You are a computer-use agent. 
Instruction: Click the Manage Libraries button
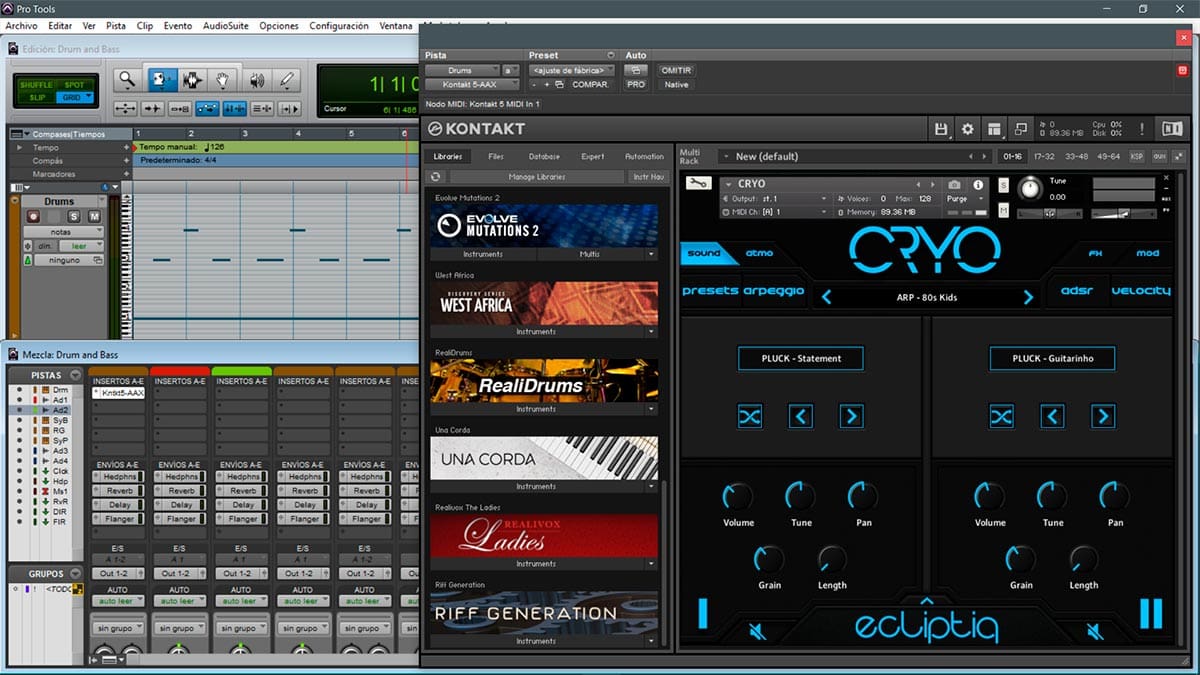pyautogui.click(x=537, y=177)
